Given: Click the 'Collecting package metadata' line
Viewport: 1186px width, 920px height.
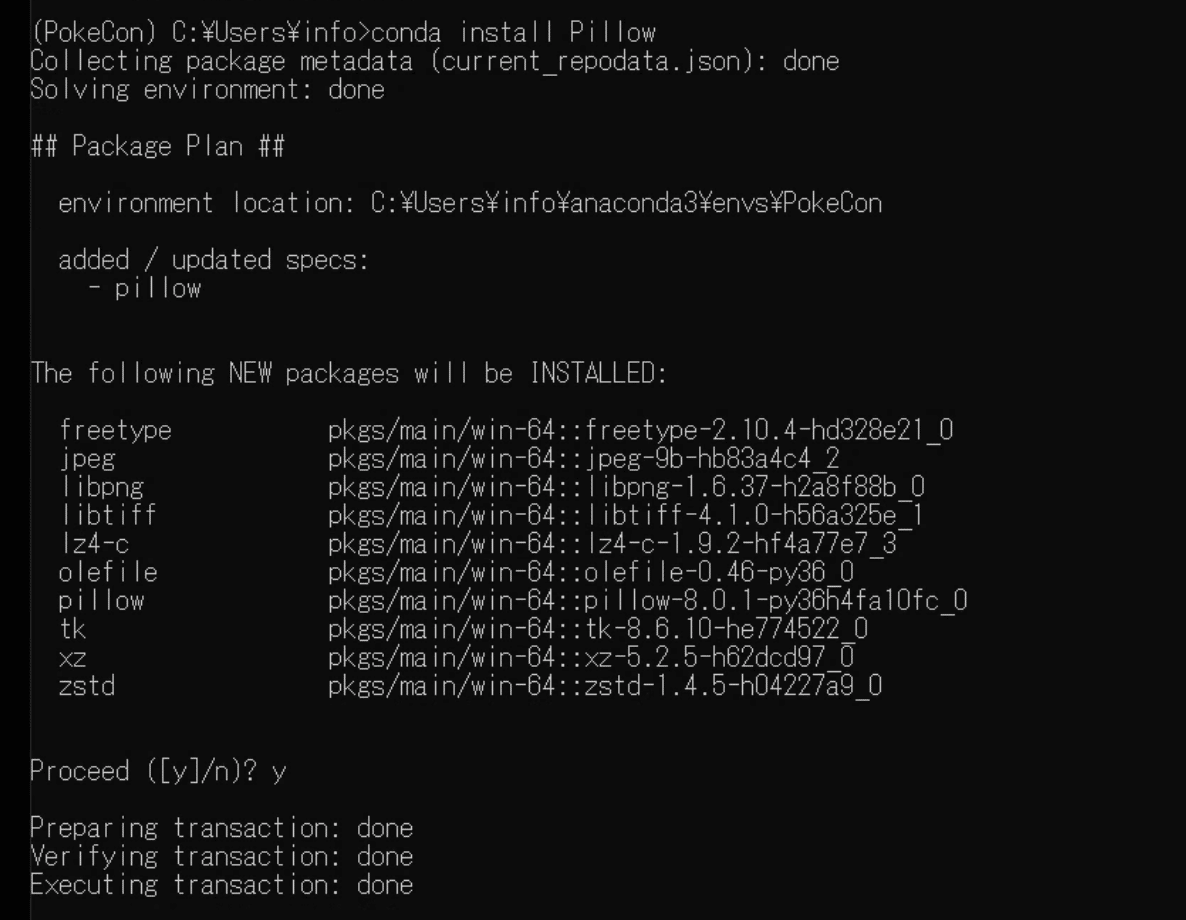Looking at the screenshot, I should (x=435, y=61).
